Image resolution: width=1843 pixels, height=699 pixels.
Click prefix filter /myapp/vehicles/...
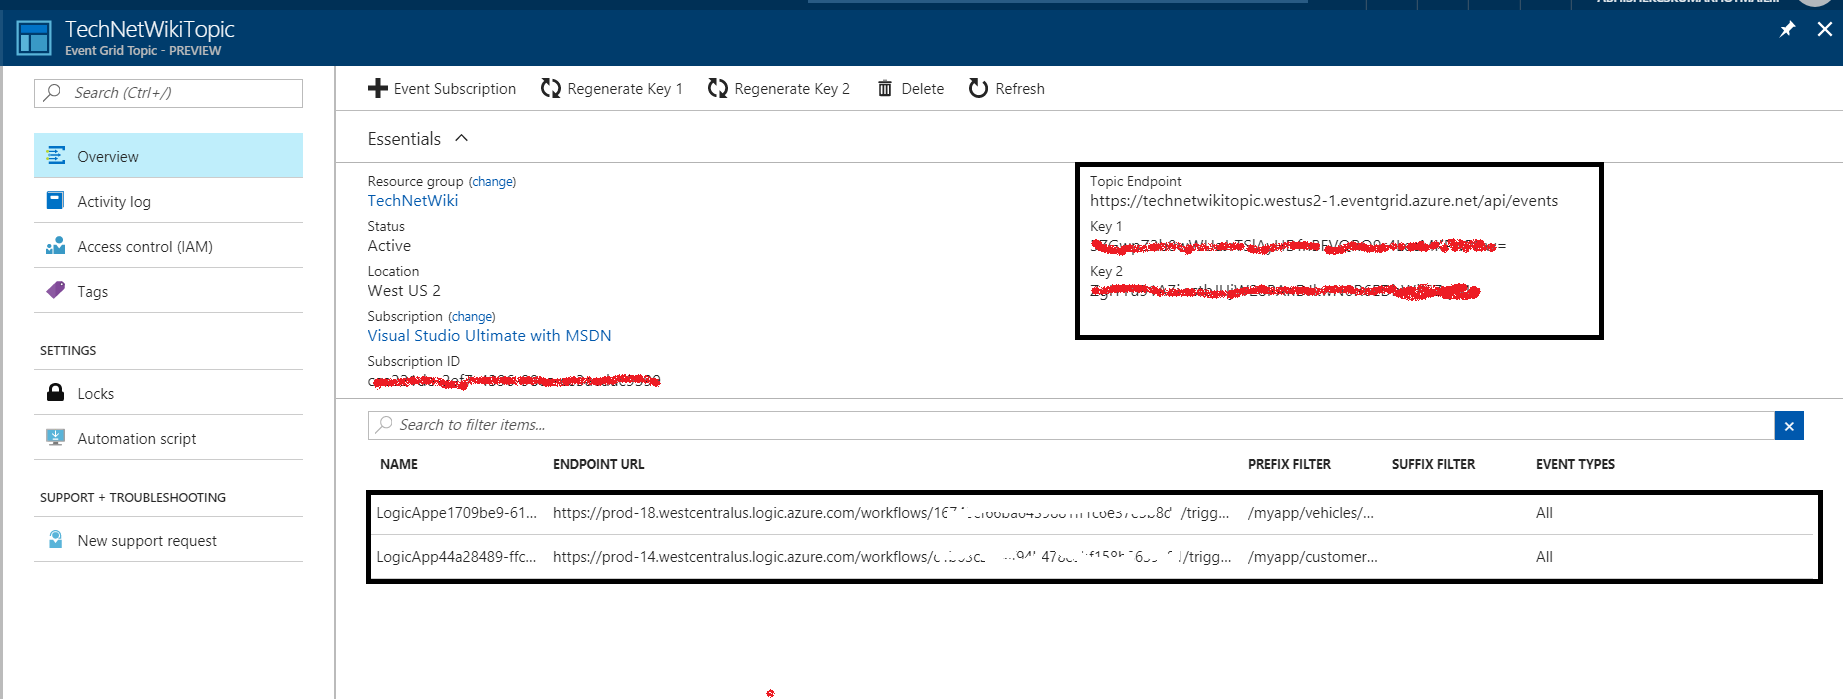[1311, 513]
